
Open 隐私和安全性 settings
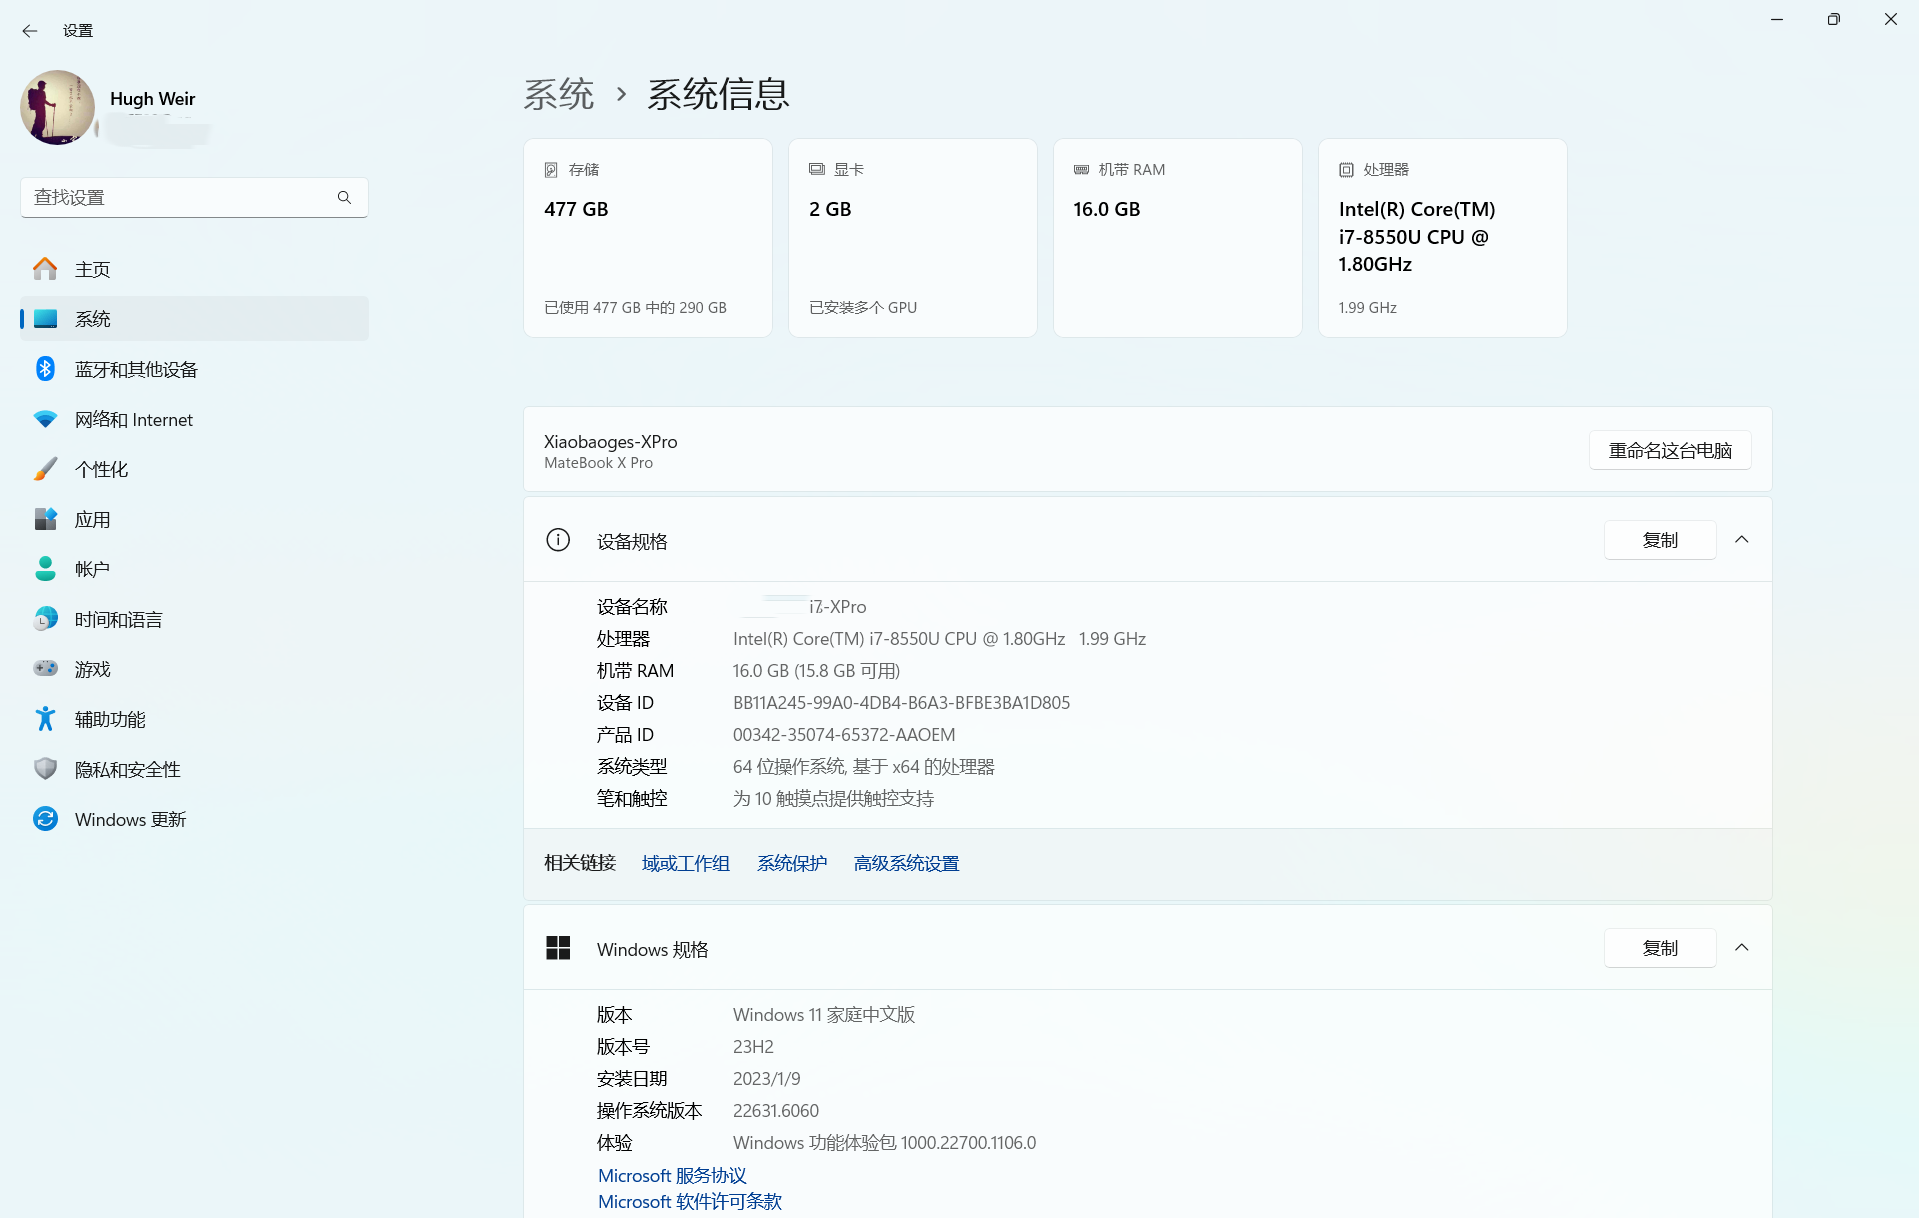127,769
